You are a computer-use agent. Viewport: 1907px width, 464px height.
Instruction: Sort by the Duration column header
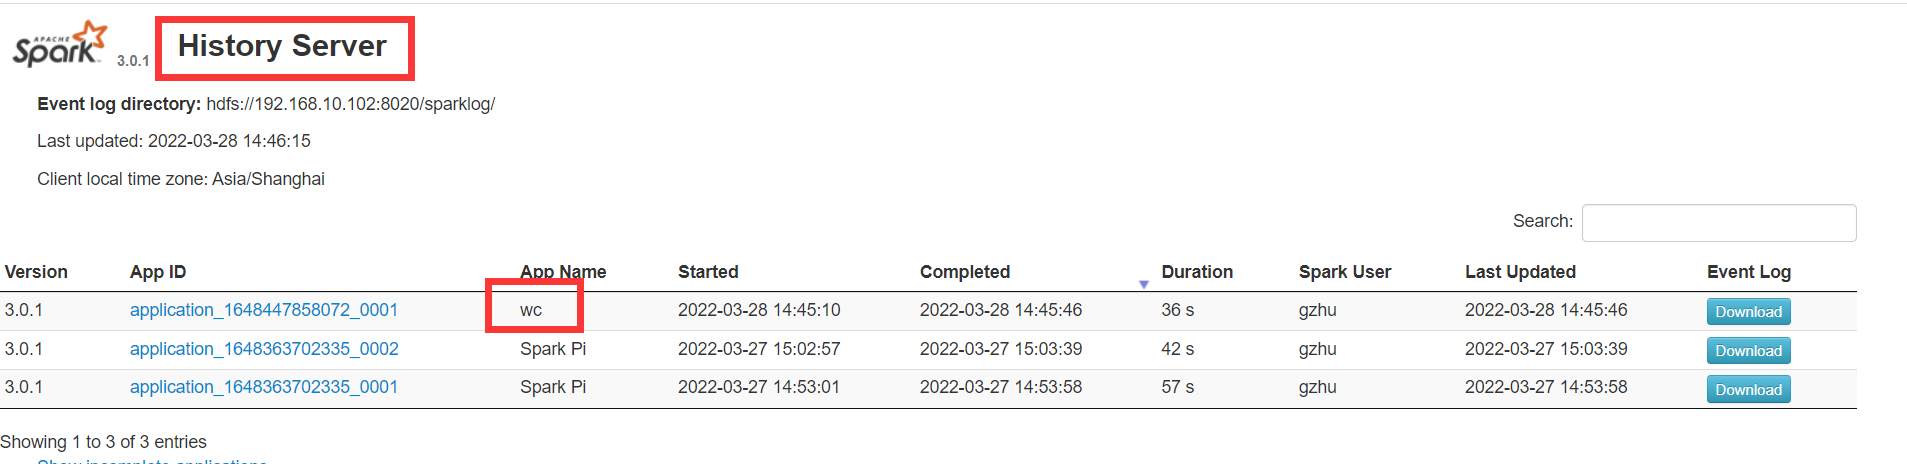[x=1196, y=272]
